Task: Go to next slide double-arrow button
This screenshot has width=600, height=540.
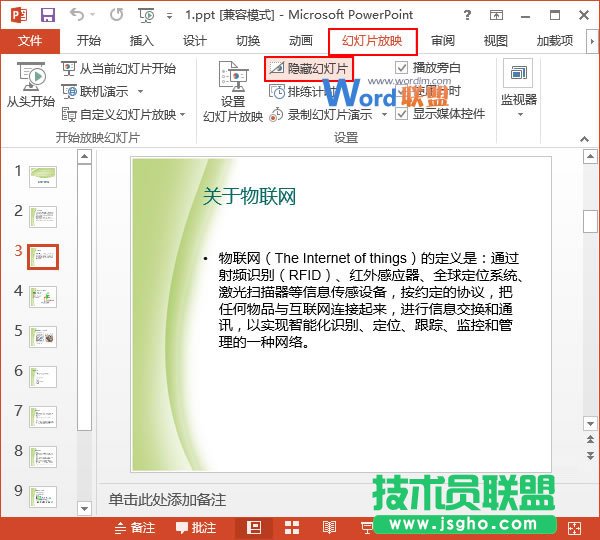Action: [590, 455]
